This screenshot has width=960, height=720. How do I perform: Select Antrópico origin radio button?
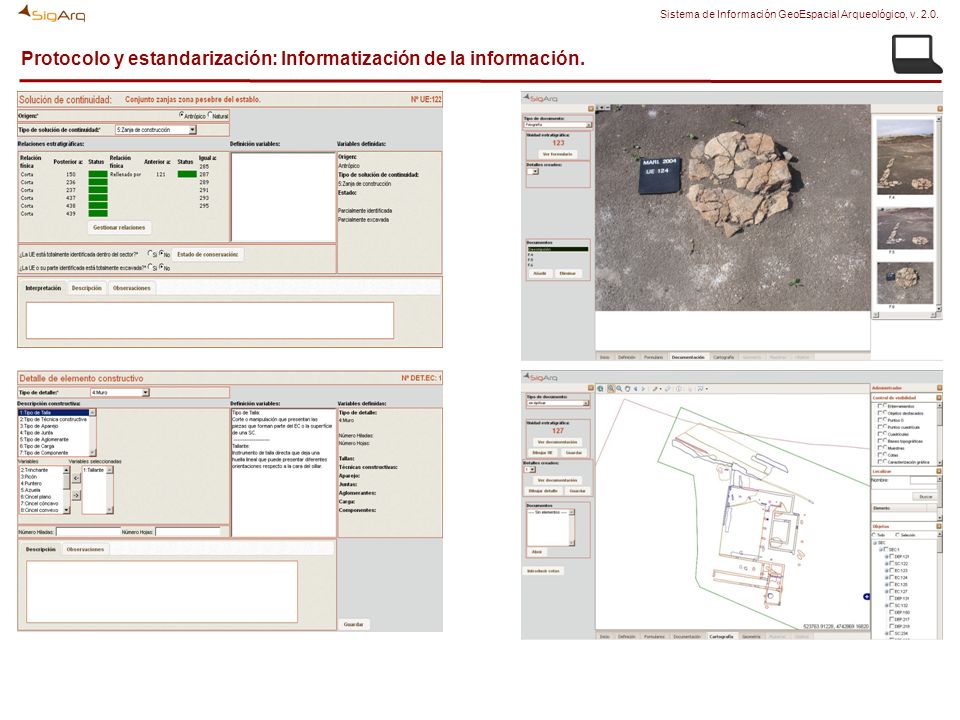point(182,115)
